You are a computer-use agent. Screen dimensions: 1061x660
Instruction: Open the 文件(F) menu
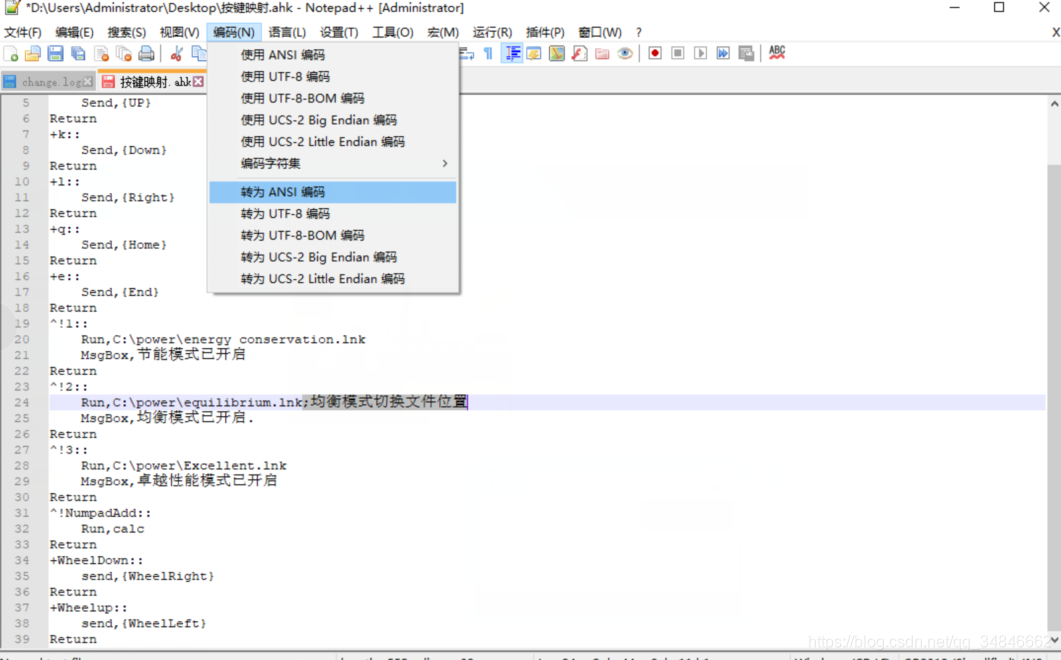22,32
